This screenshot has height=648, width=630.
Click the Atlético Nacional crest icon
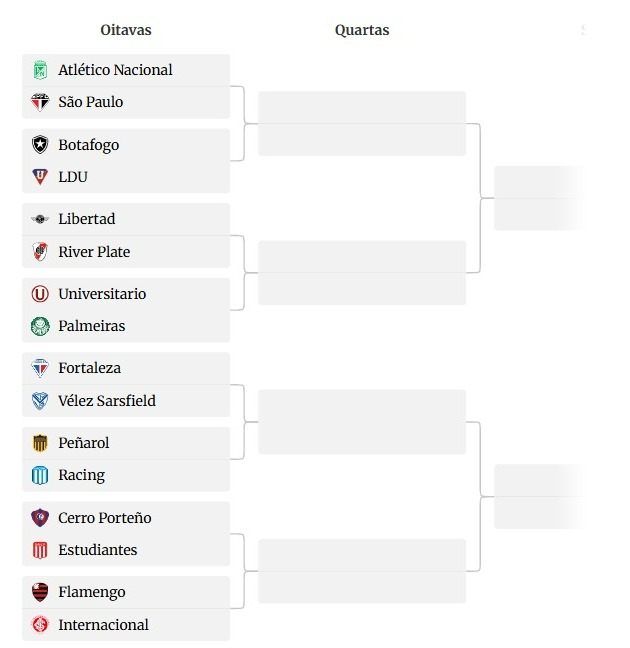pyautogui.click(x=40, y=70)
